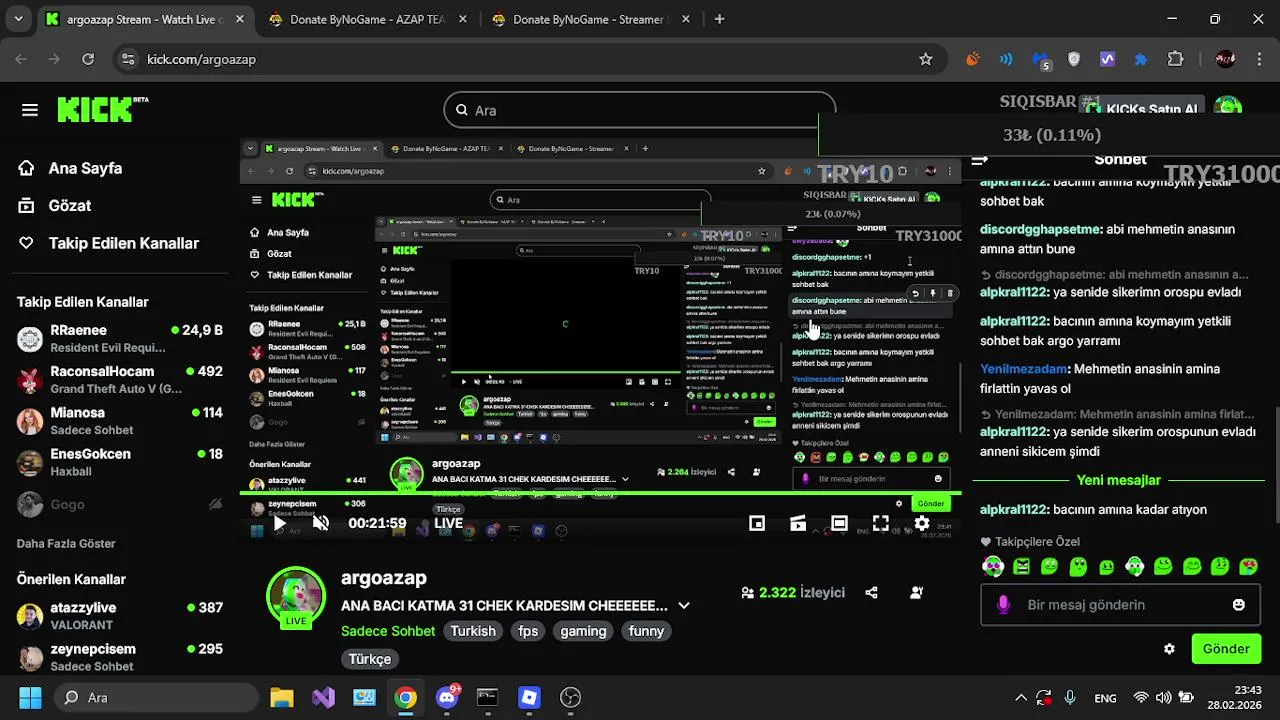Click the green video progress bar
The width and height of the screenshot is (1280, 720).
coord(600,493)
